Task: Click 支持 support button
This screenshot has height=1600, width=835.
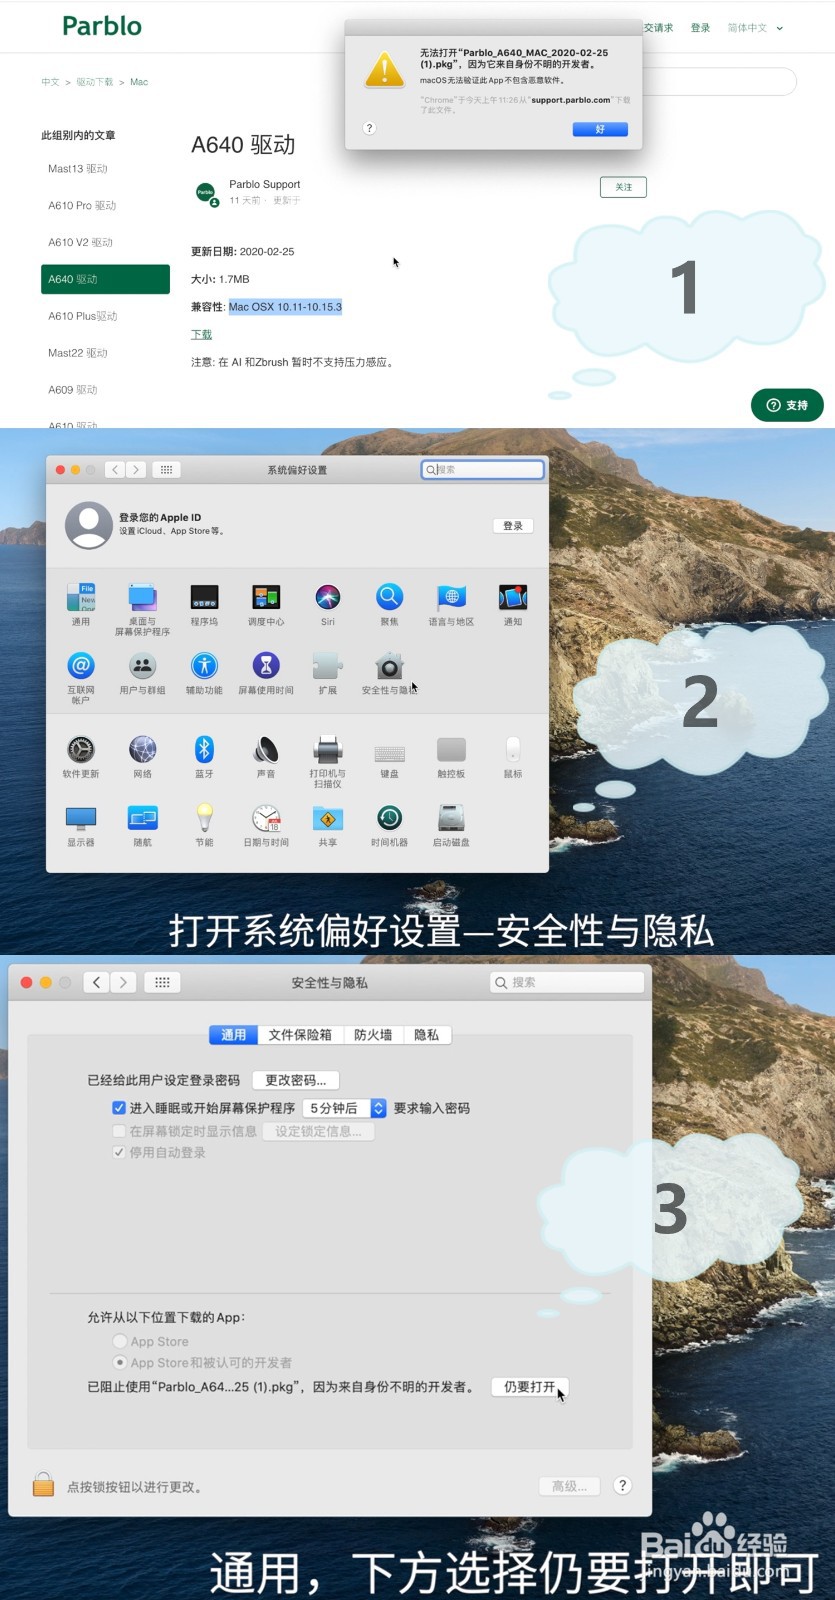Action: click(x=787, y=405)
